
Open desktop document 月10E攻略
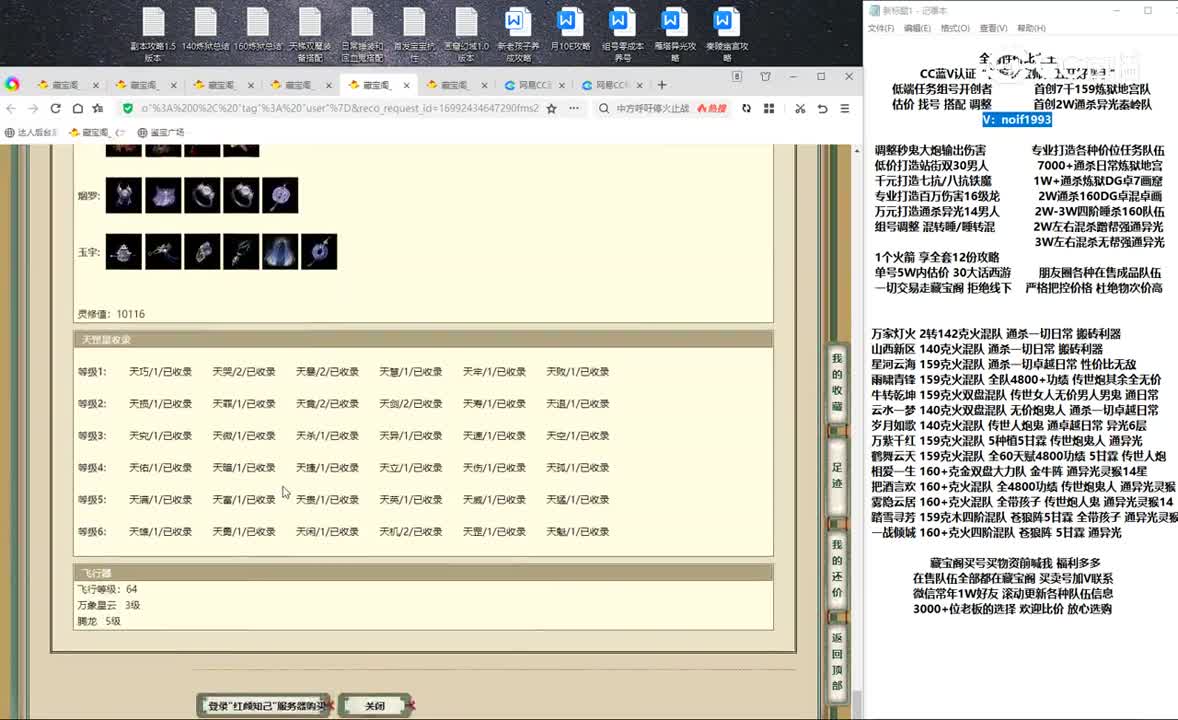pos(569,30)
